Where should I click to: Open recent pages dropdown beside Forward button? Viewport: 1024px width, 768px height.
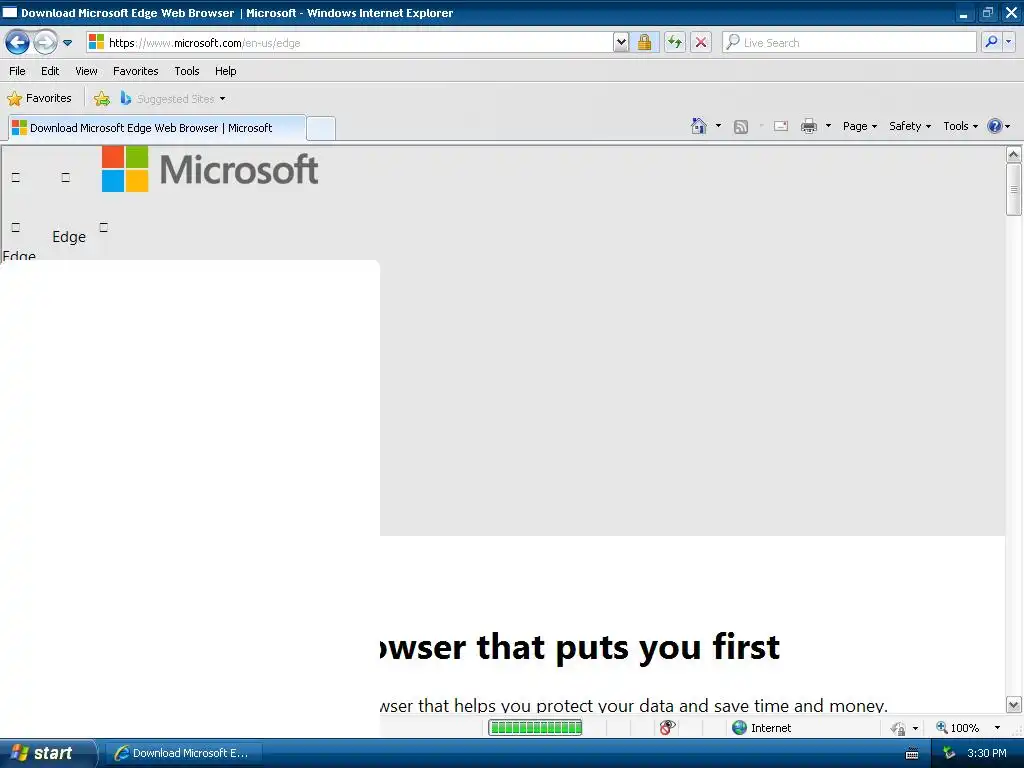67,43
